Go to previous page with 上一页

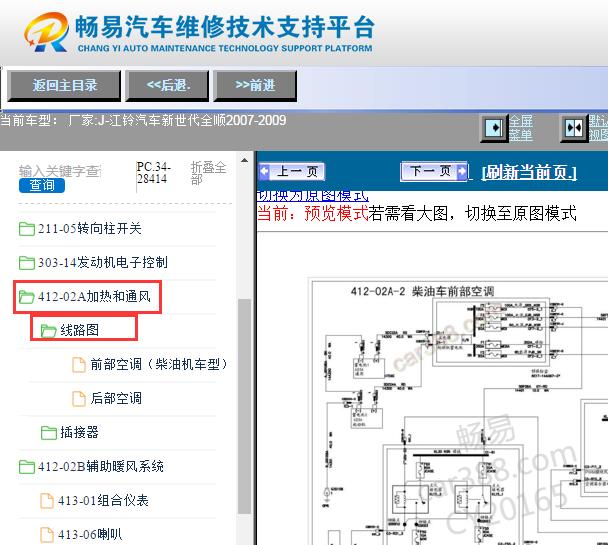292,171
